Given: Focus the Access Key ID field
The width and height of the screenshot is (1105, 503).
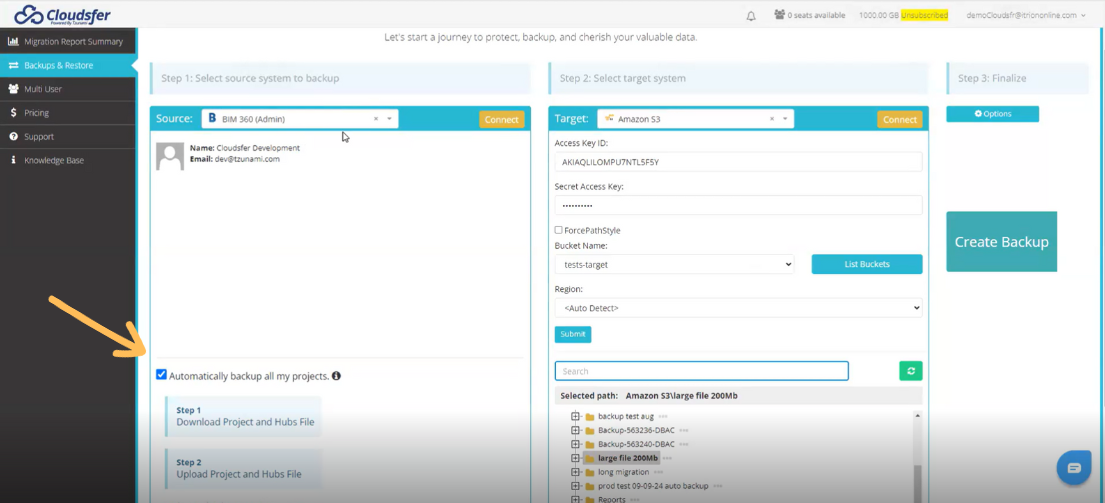Looking at the screenshot, I should [739, 162].
